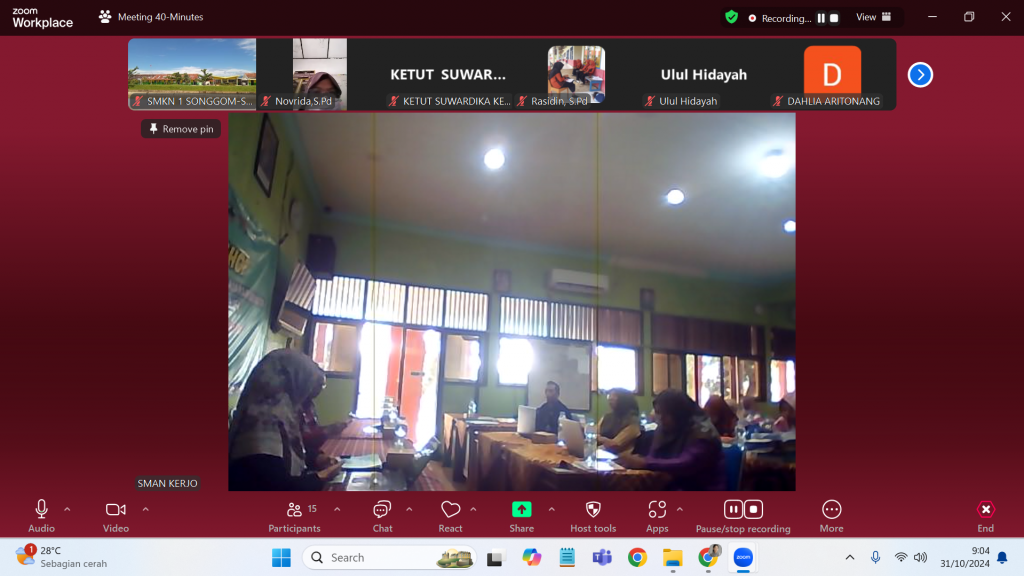The image size is (1024, 576).
Task: Open Host tools shield menu
Action: pos(593,516)
